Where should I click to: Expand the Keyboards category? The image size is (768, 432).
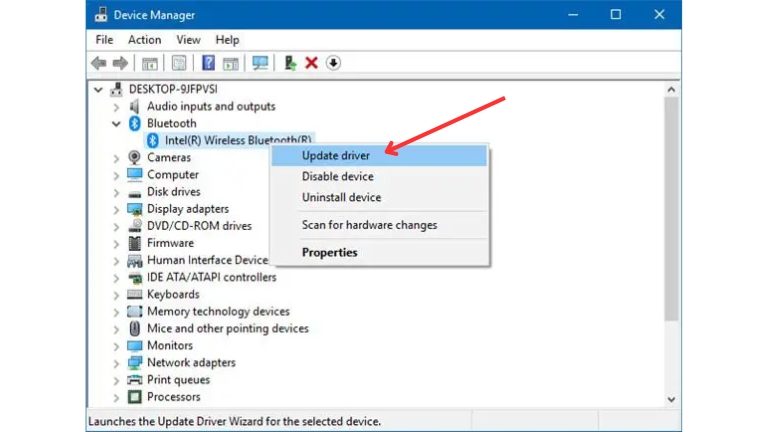click(x=116, y=295)
